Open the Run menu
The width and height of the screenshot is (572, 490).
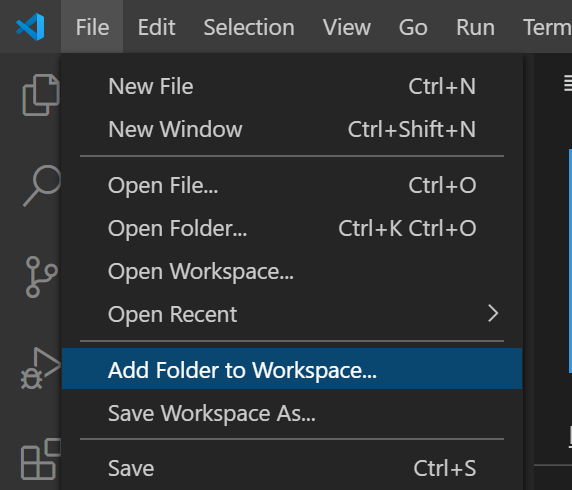pos(475,27)
